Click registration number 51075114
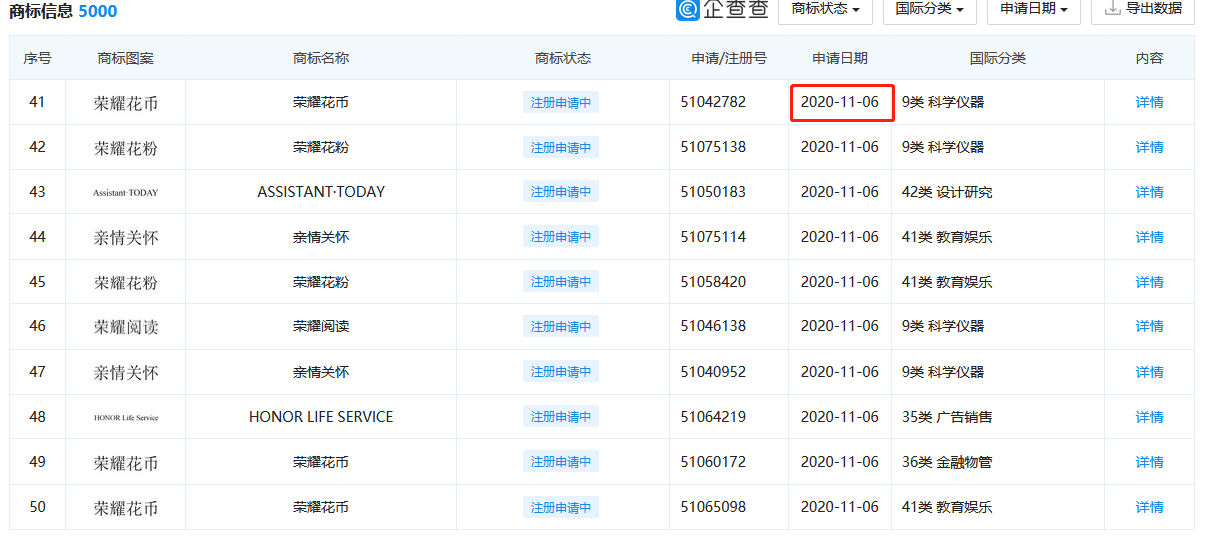This screenshot has height=538, width=1210. pos(713,237)
